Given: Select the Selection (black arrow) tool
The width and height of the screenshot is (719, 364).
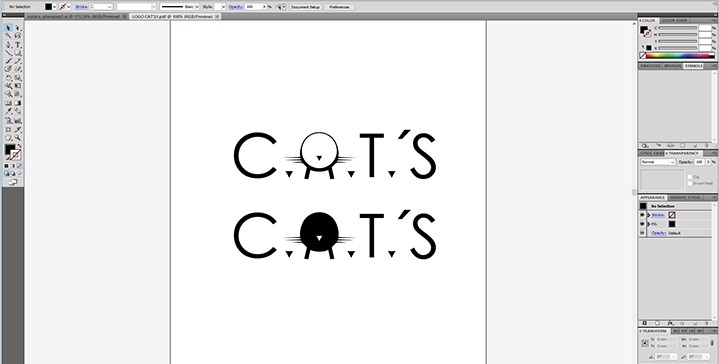Looking at the screenshot, I should (x=8, y=28).
